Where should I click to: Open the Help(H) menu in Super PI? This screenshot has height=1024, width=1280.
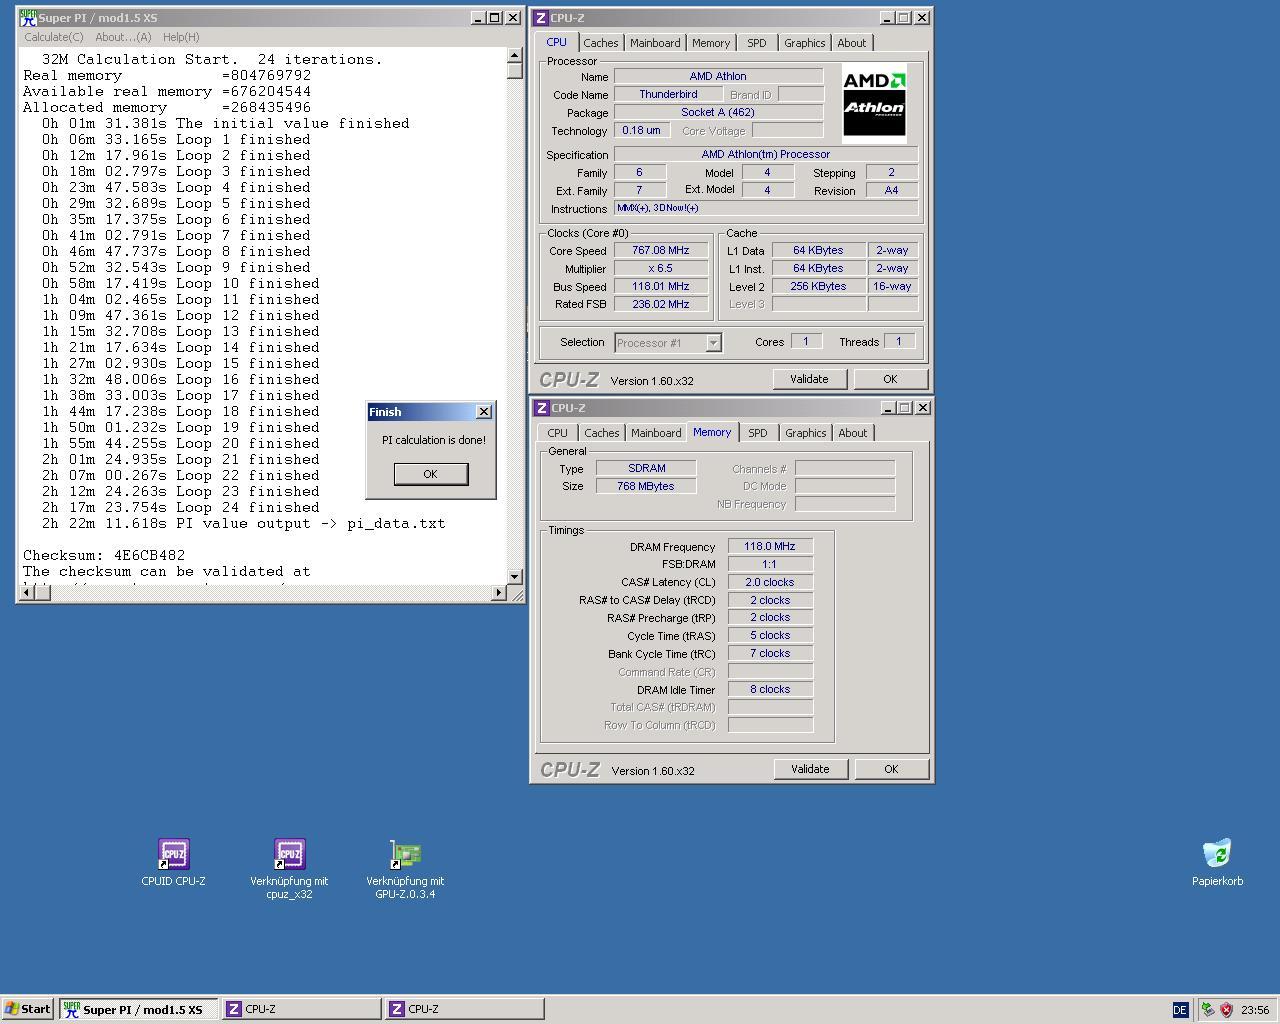tap(181, 37)
